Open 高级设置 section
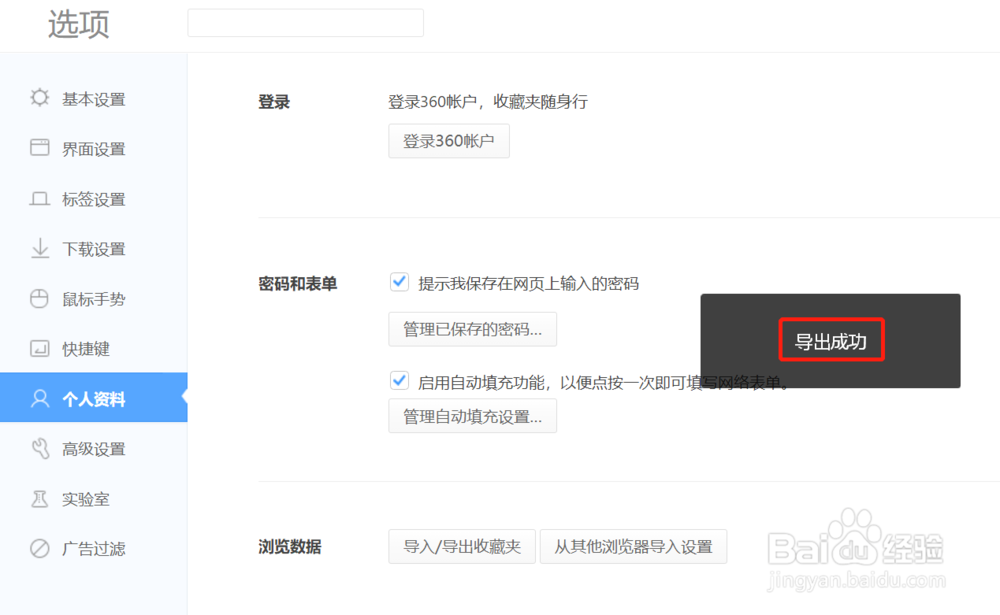Screen dimensions: 1000x615 pos(94,448)
